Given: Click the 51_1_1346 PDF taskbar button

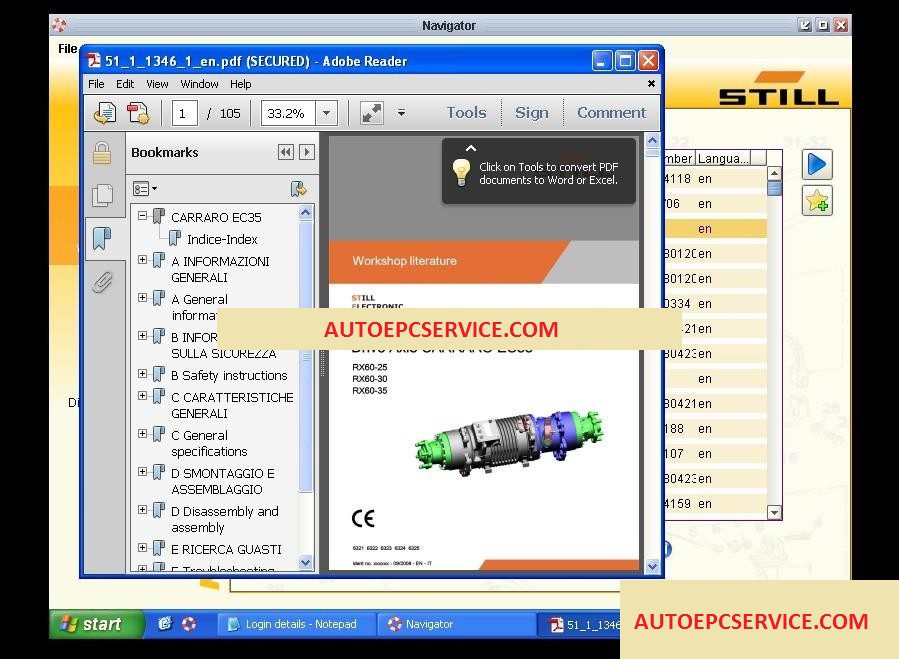Looking at the screenshot, I should (x=579, y=624).
